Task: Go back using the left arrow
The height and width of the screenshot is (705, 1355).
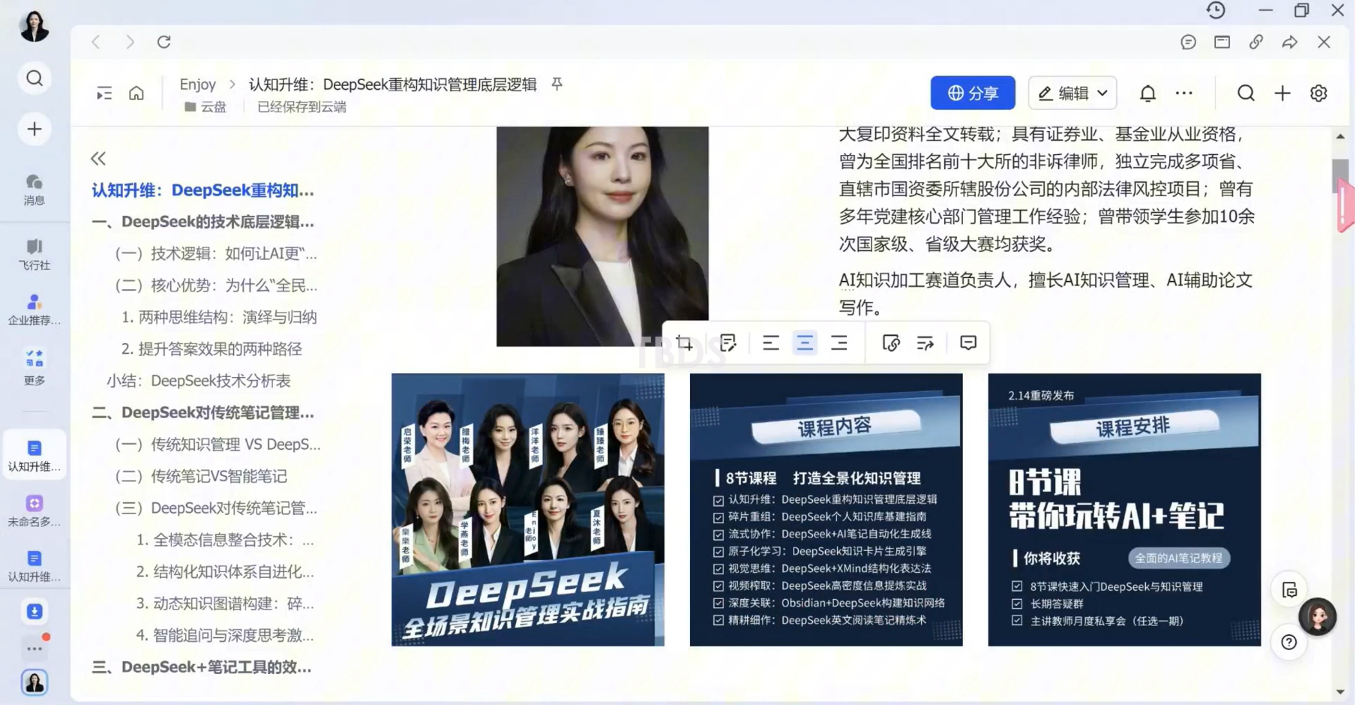Action: (x=96, y=42)
